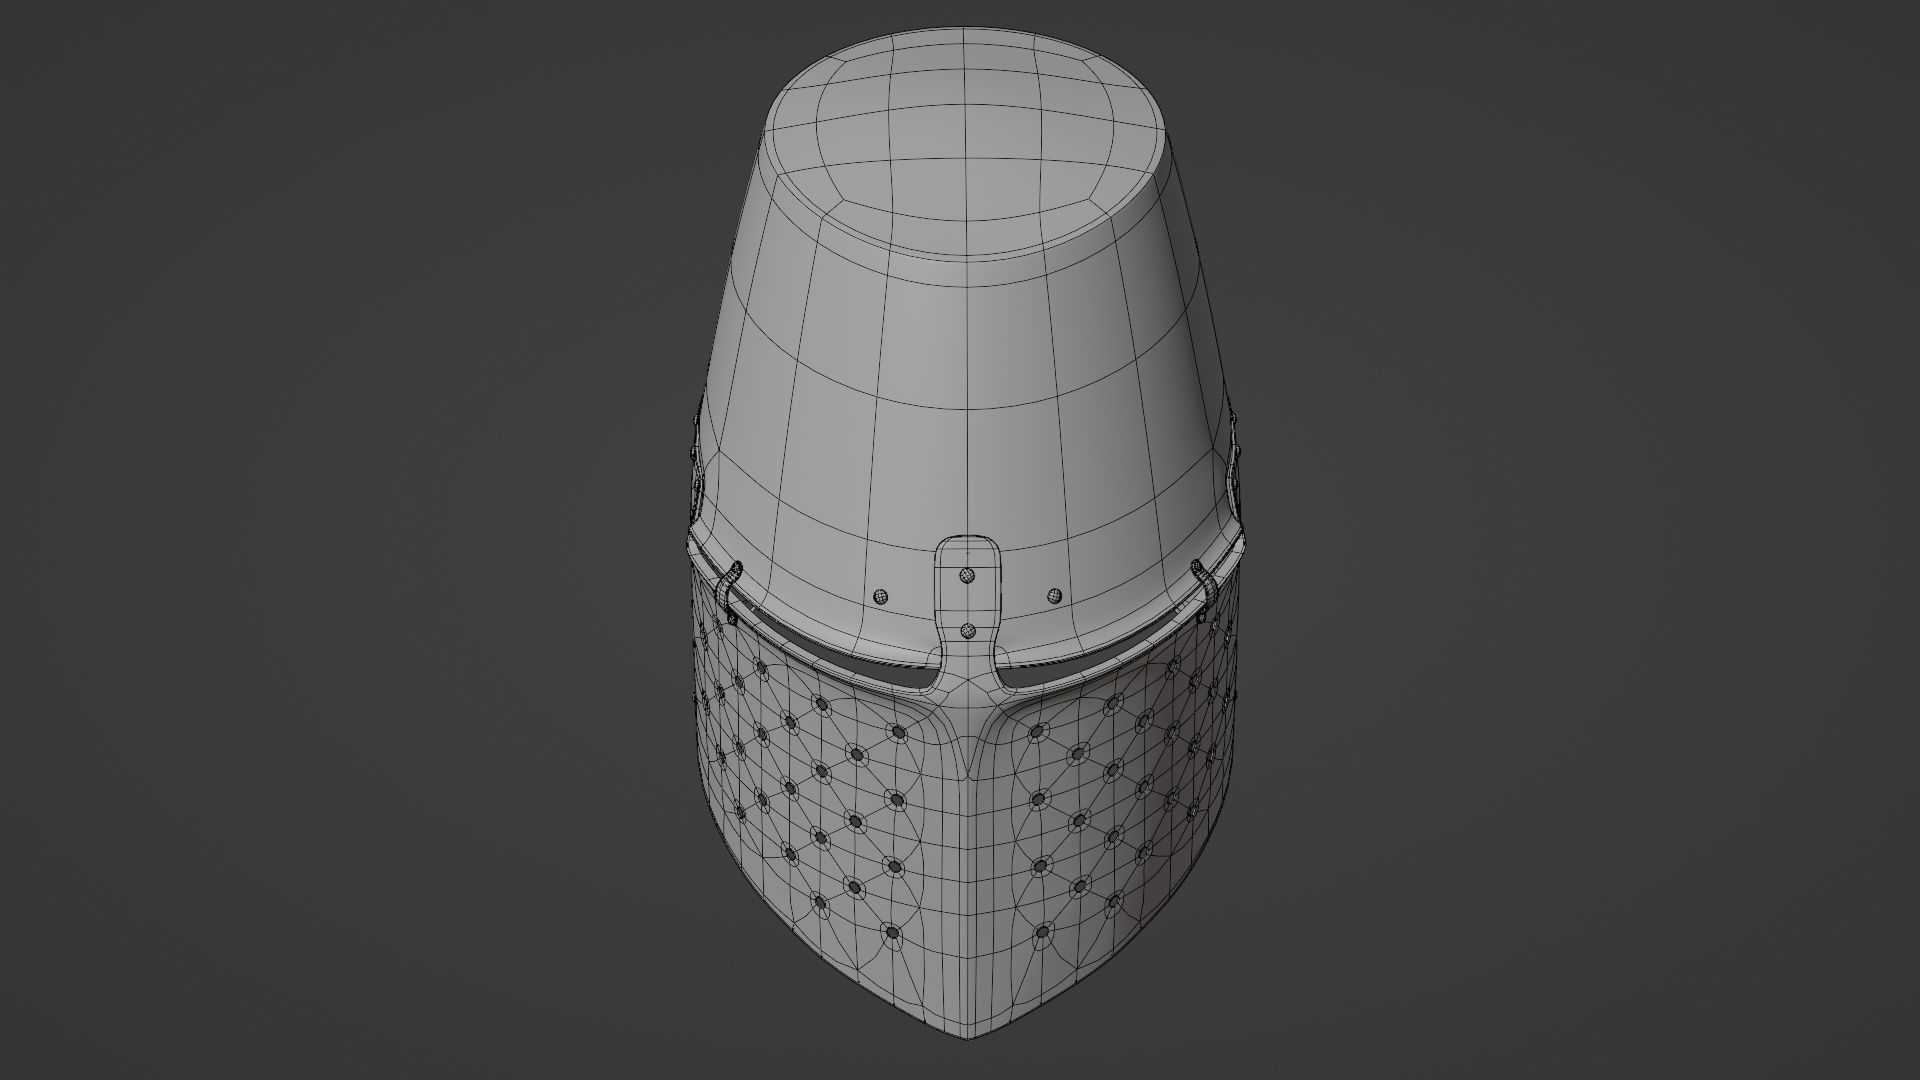The height and width of the screenshot is (1080, 1920).
Task: Click the lower rivet on the nasal plate
Action: click(967, 631)
